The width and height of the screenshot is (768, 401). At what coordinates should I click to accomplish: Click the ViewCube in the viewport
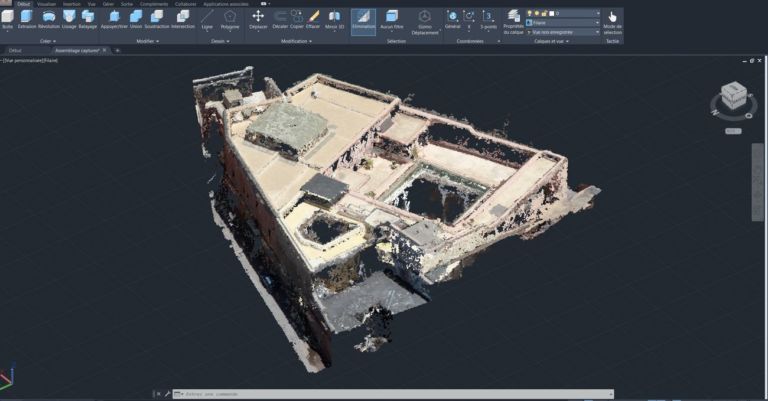click(x=734, y=97)
